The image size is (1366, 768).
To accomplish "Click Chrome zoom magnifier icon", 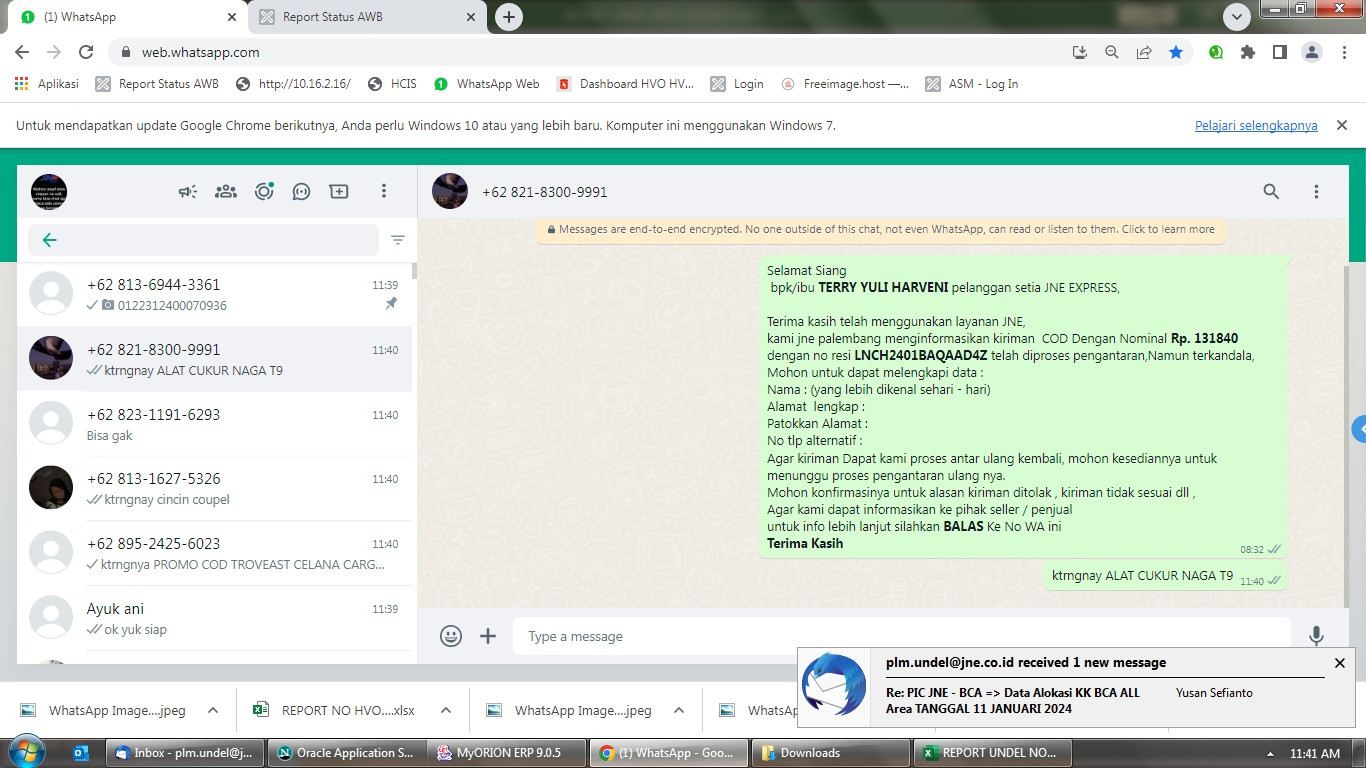I will [x=1111, y=52].
